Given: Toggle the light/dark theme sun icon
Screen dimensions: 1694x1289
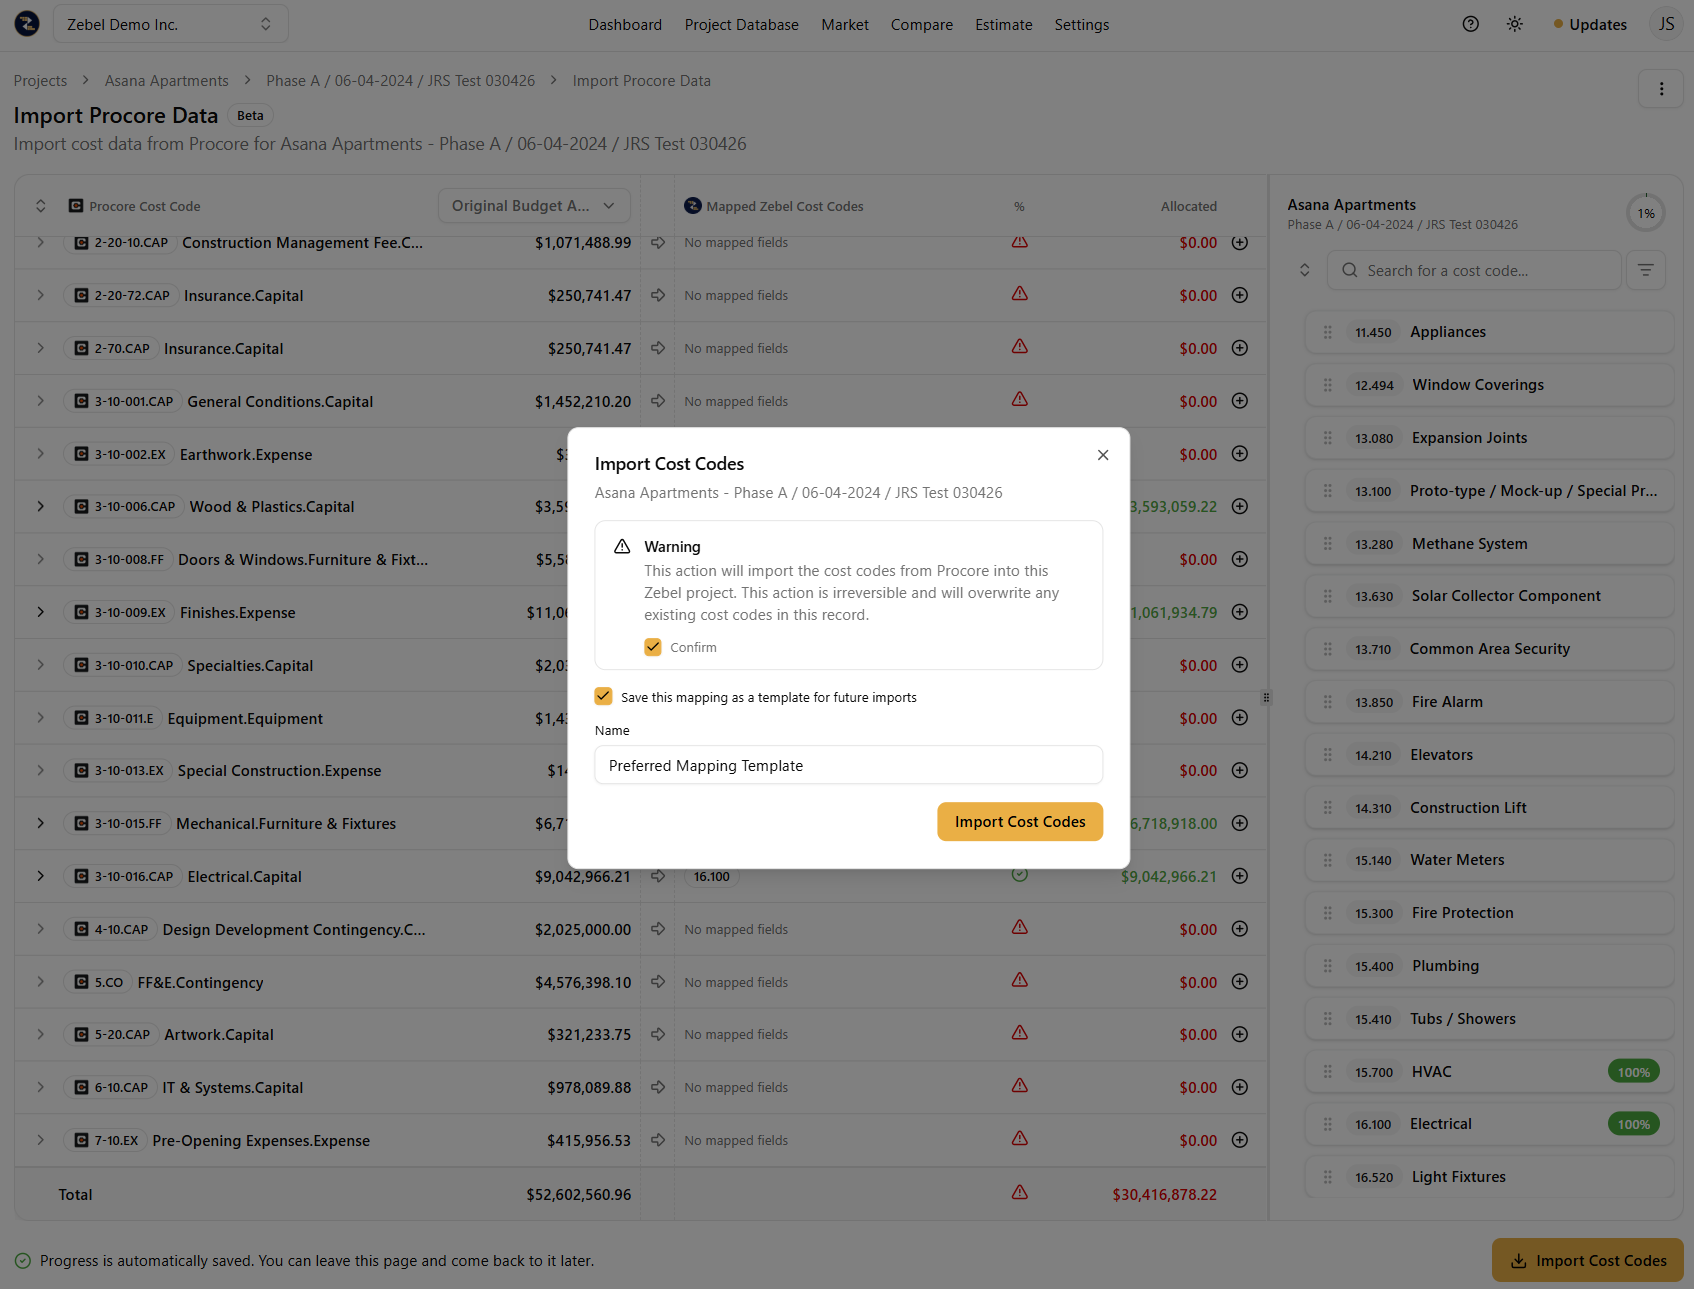Looking at the screenshot, I should [1515, 24].
